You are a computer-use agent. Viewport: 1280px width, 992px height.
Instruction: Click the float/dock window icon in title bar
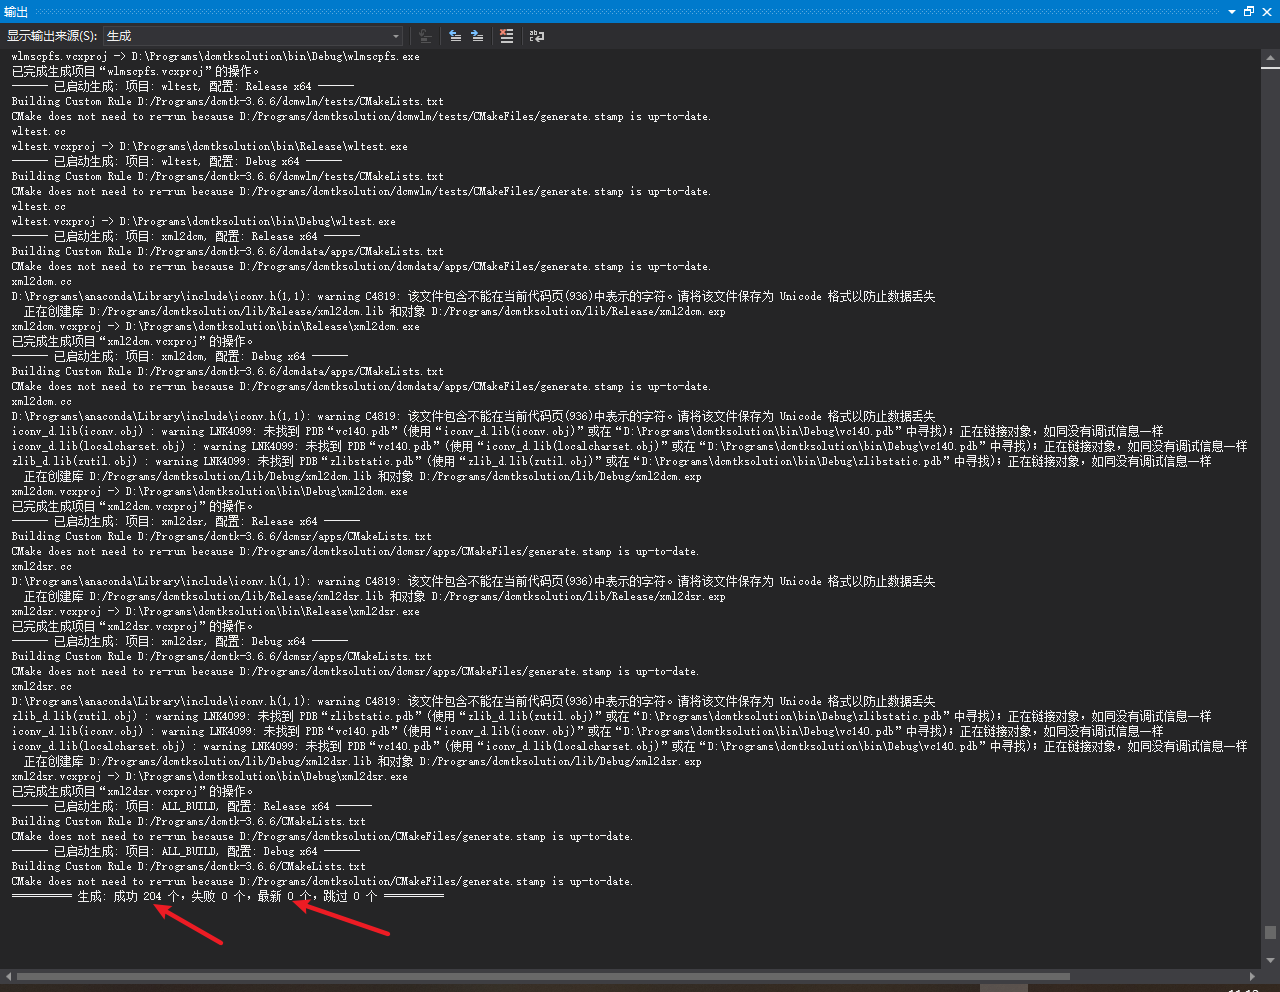click(x=1248, y=11)
